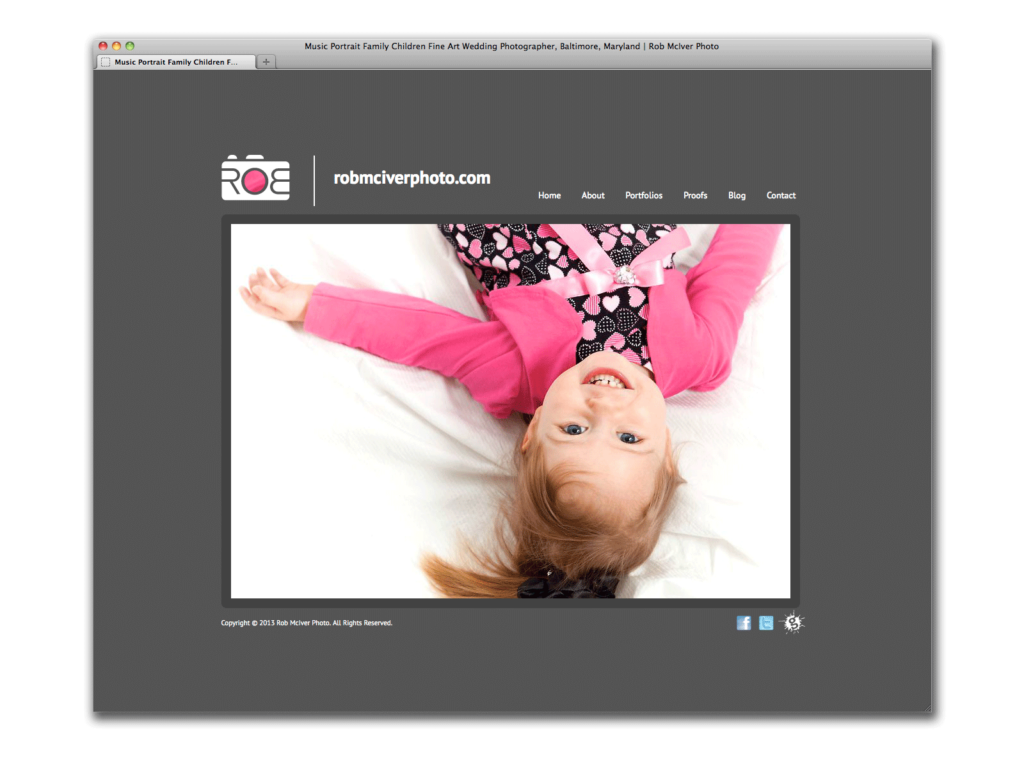Click the tab's placeholder favicon
Image resolution: width=1024 pixels, height=768 pixels.
coord(106,62)
